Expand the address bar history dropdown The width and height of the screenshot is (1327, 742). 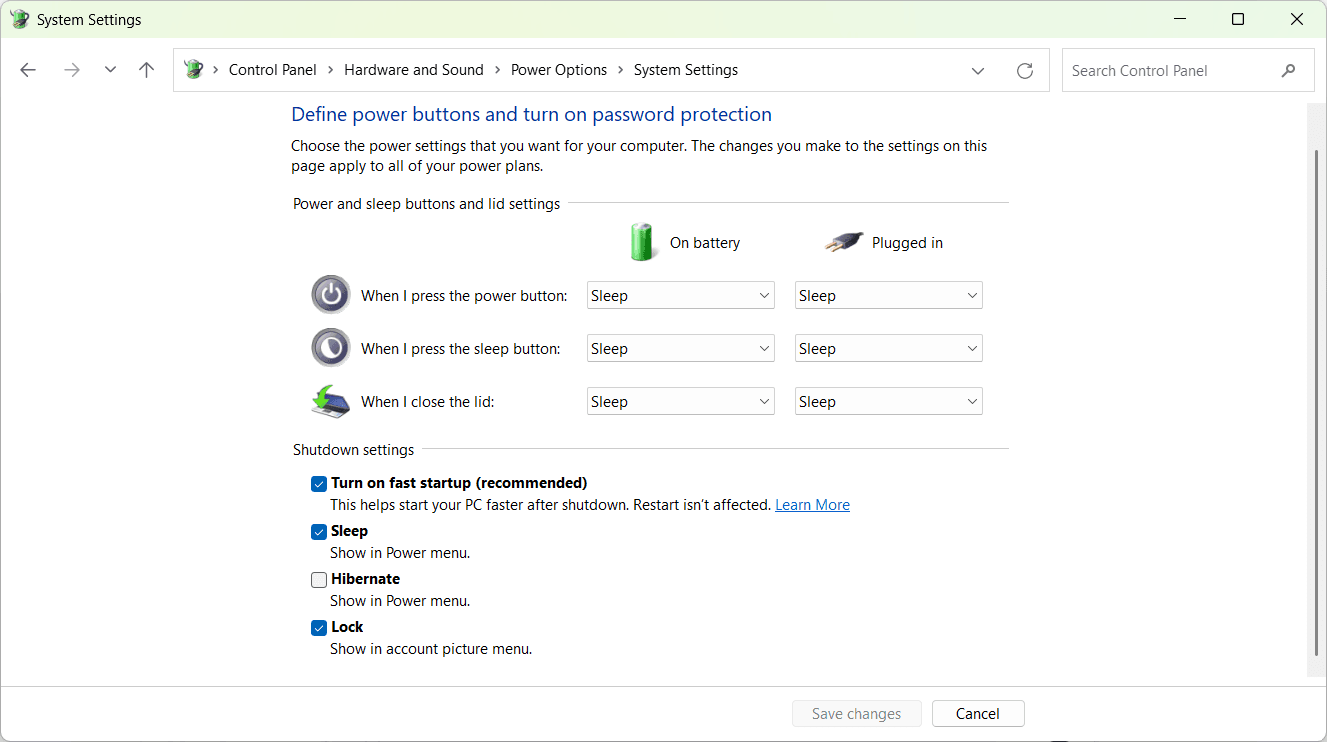(x=978, y=71)
